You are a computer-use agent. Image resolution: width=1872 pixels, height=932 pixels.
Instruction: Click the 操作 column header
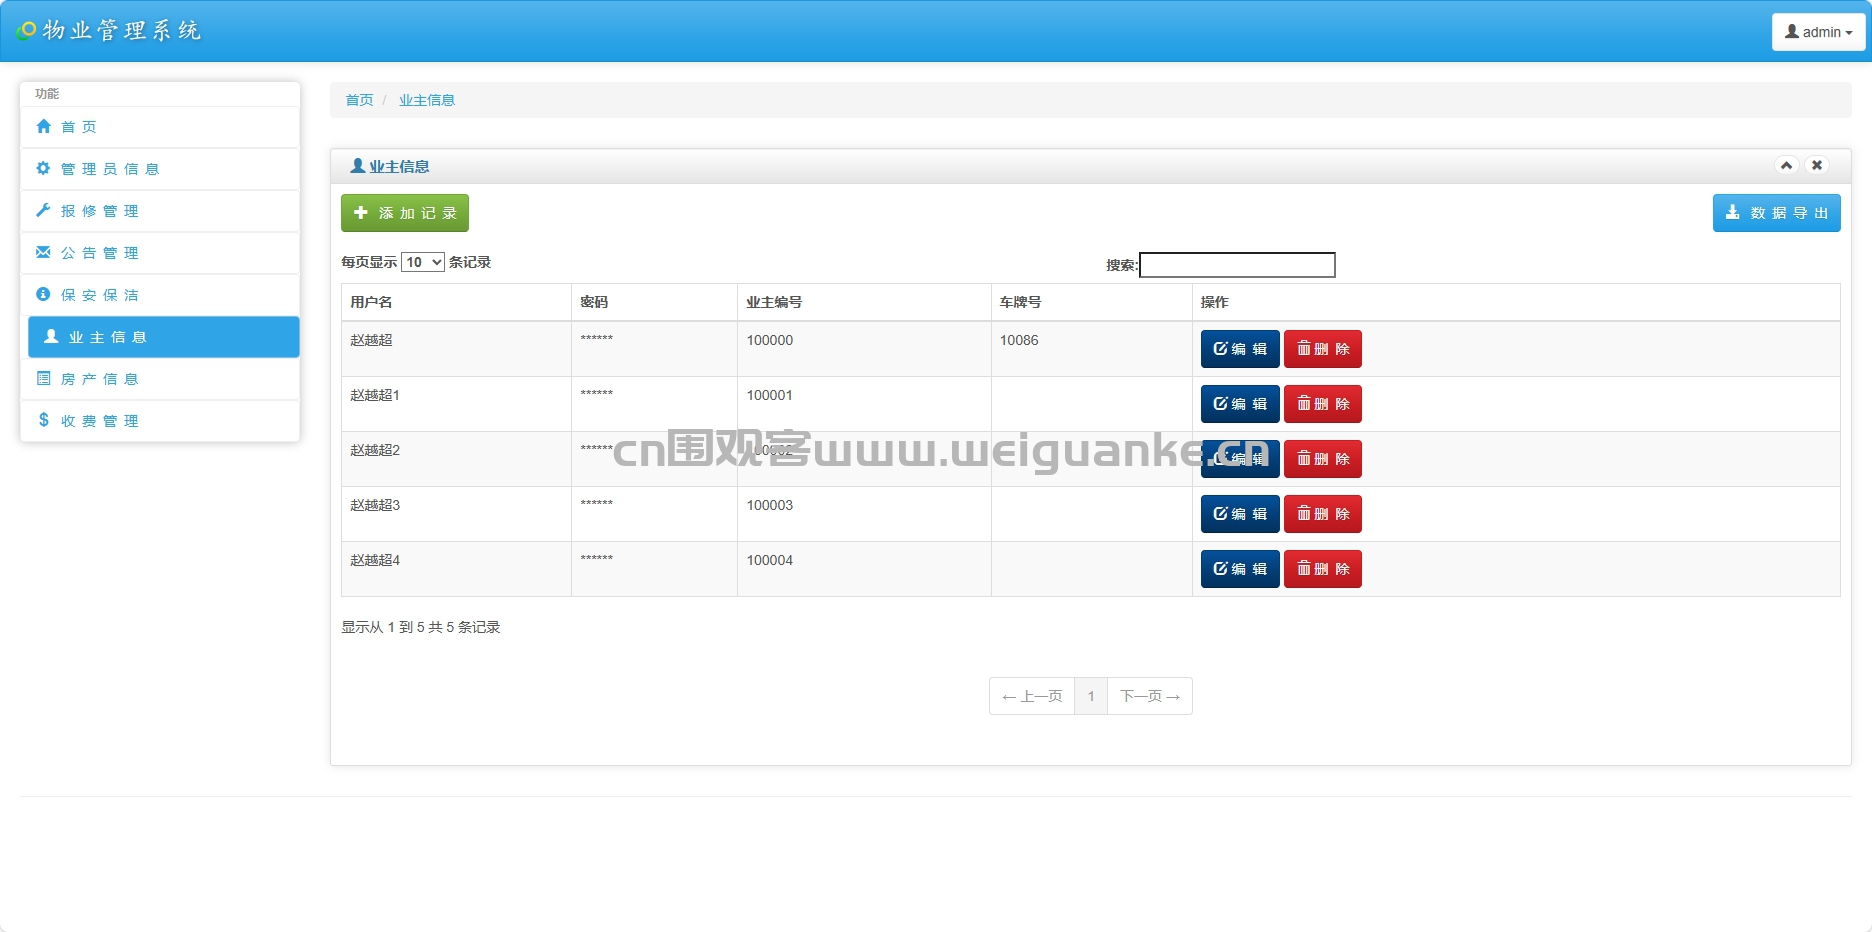(1516, 302)
